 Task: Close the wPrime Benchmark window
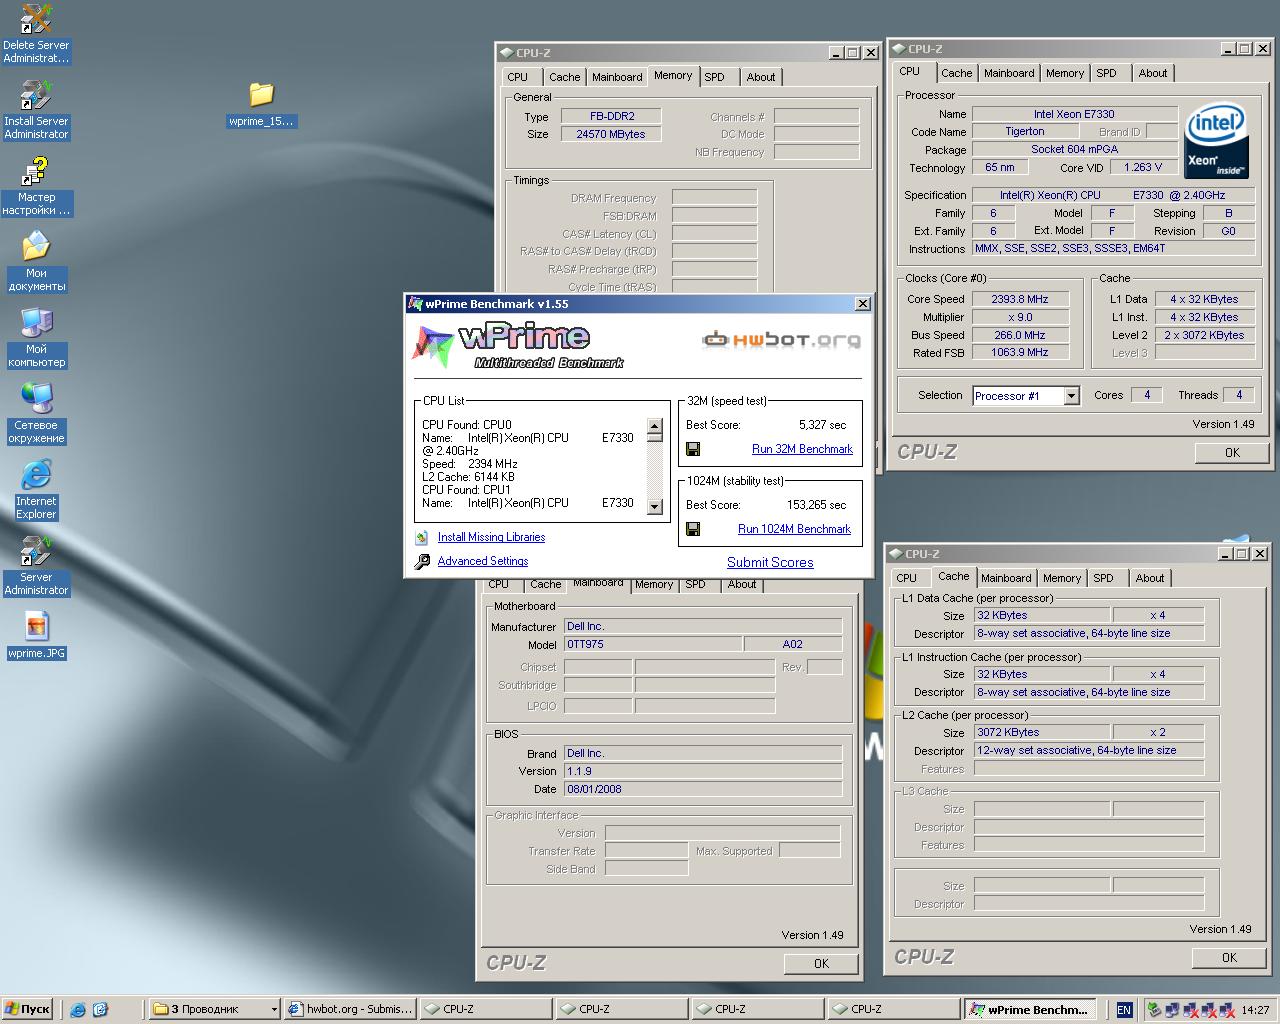862,304
